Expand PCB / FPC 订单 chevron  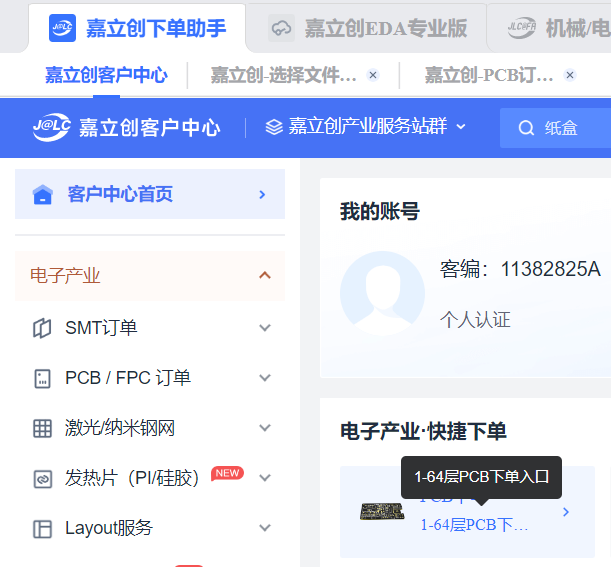point(265,378)
